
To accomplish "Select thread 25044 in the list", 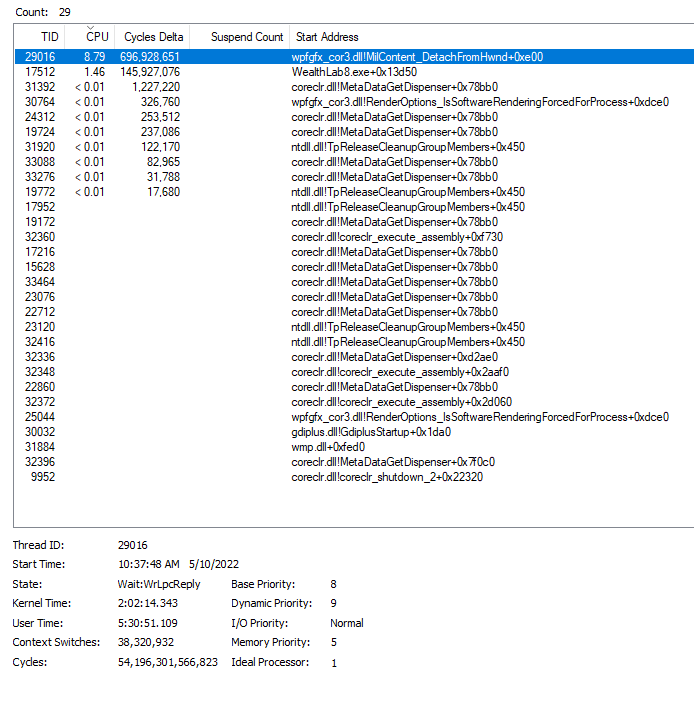I will pos(40,417).
